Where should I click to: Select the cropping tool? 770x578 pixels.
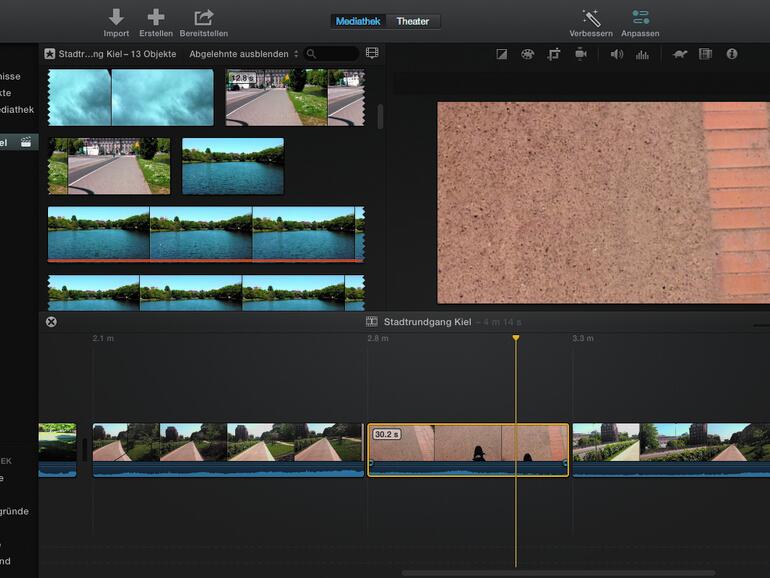553,54
